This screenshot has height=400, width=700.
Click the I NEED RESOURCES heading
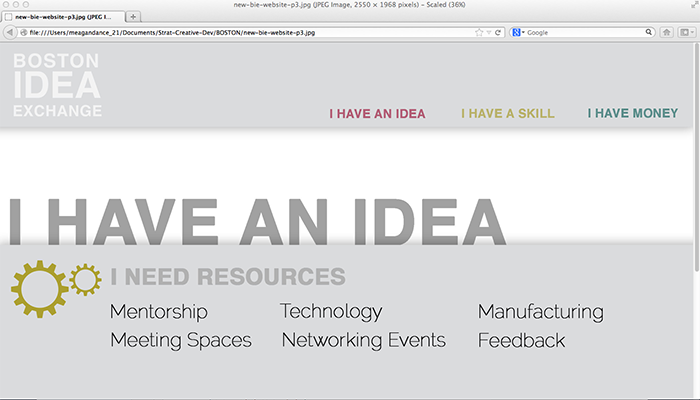(x=228, y=276)
